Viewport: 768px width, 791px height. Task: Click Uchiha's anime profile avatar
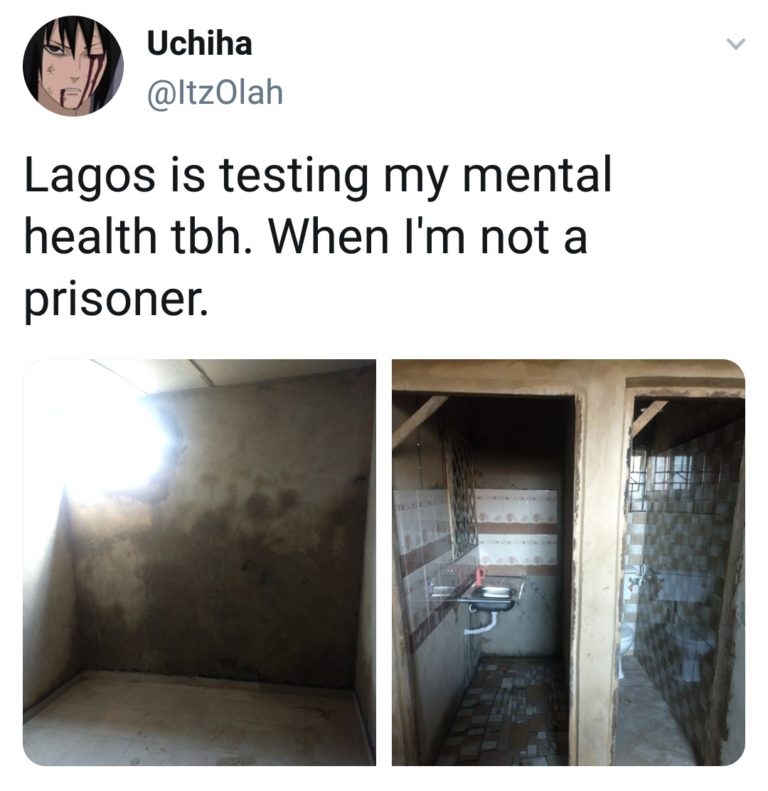pos(73,66)
